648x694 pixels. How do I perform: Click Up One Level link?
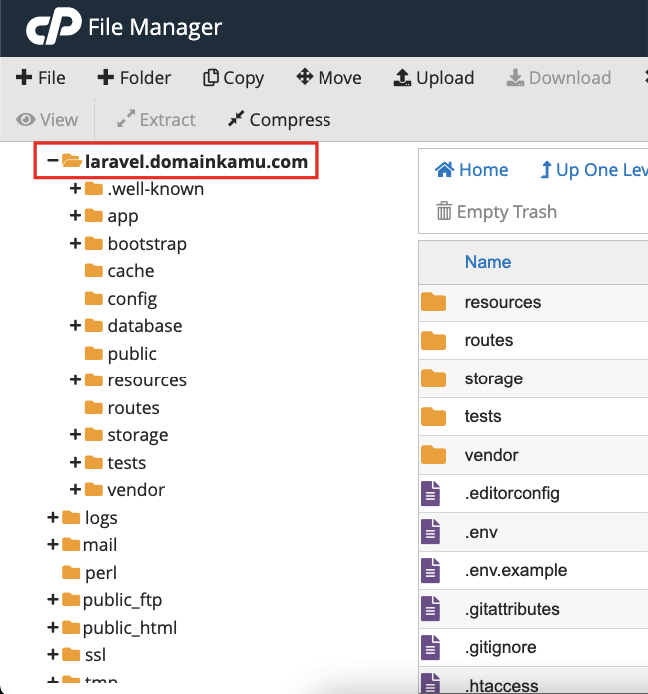pos(594,170)
